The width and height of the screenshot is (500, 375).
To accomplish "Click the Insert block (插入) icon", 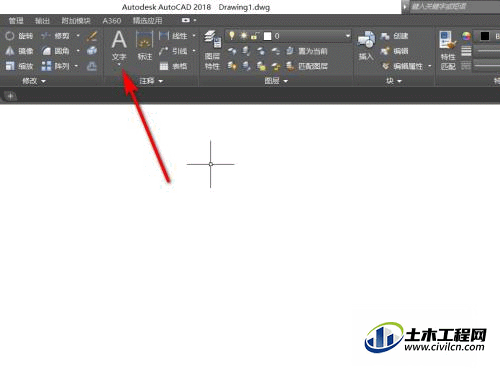I will 366,45.
